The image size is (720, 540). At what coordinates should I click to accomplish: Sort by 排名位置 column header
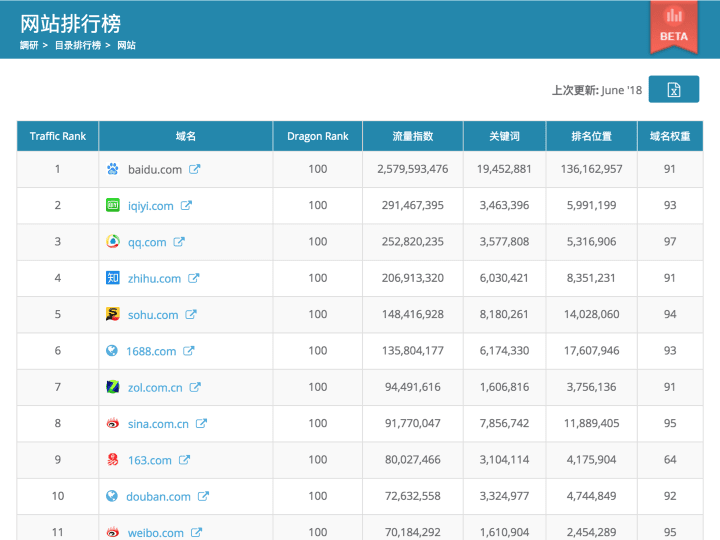tap(591, 136)
